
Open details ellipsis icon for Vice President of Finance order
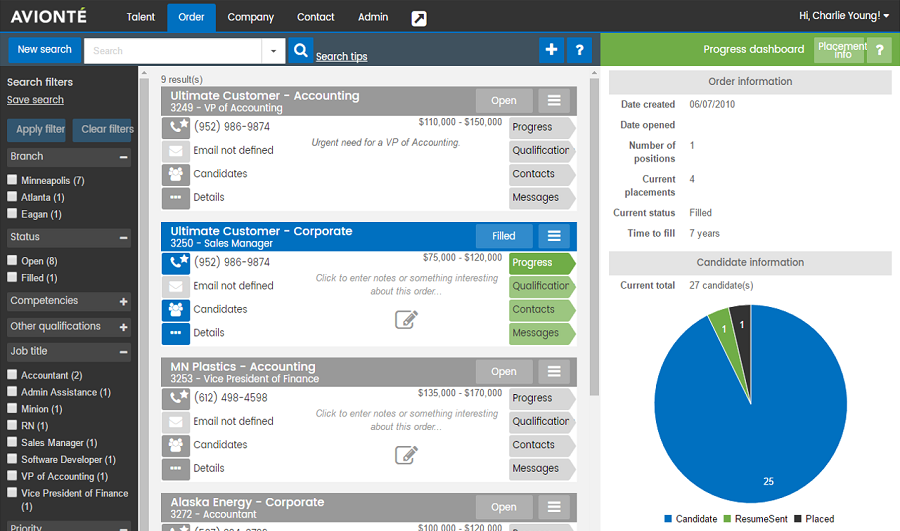click(176, 468)
